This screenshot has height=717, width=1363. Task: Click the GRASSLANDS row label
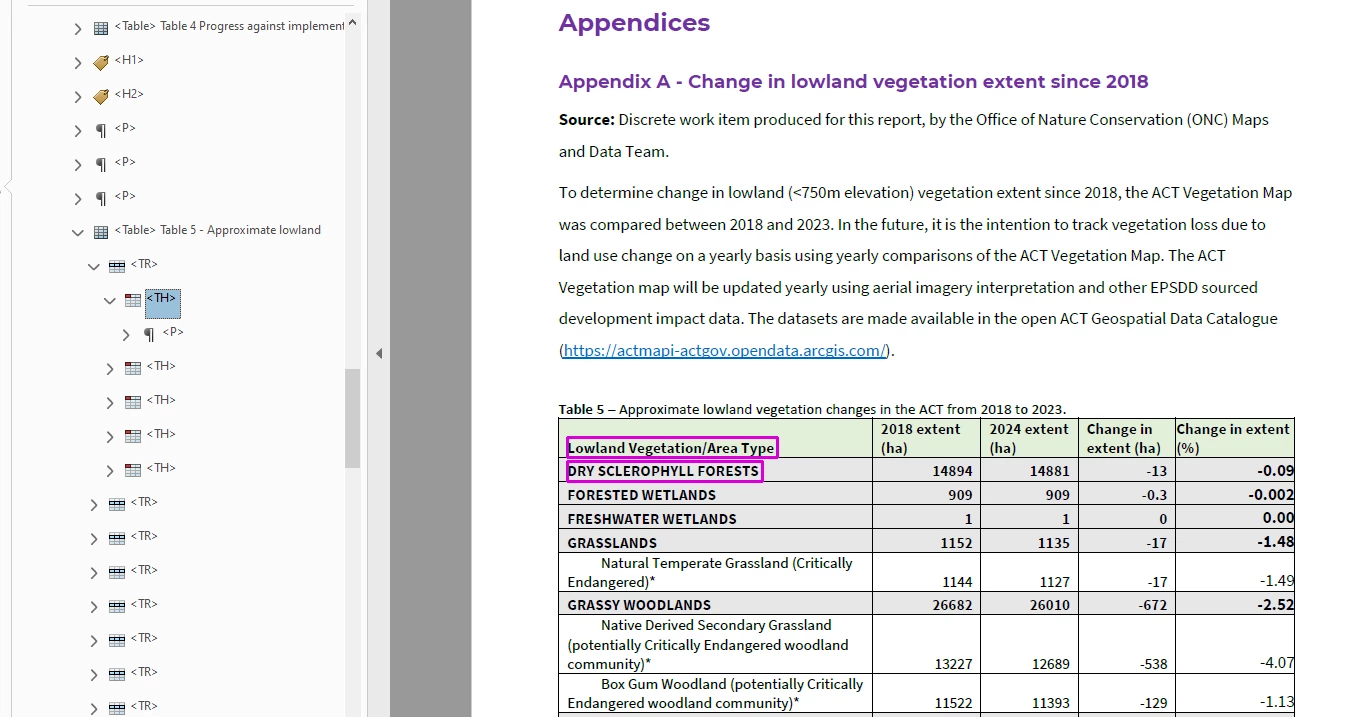pyautogui.click(x=612, y=543)
